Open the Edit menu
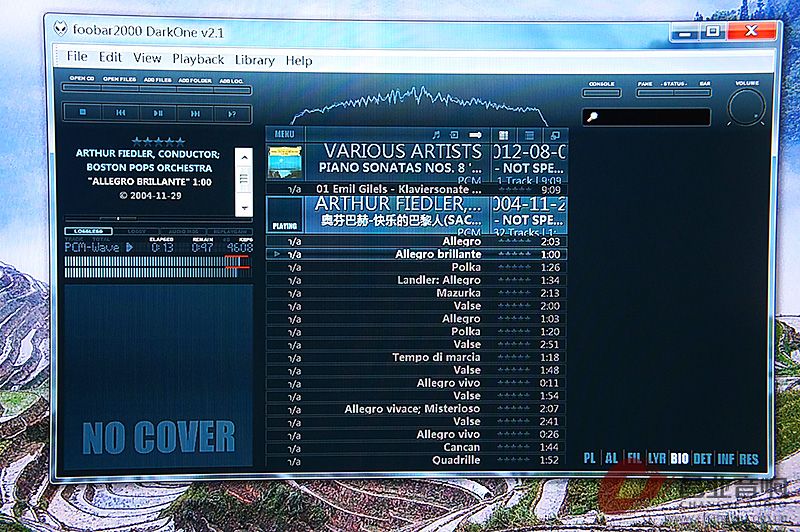 tap(110, 57)
